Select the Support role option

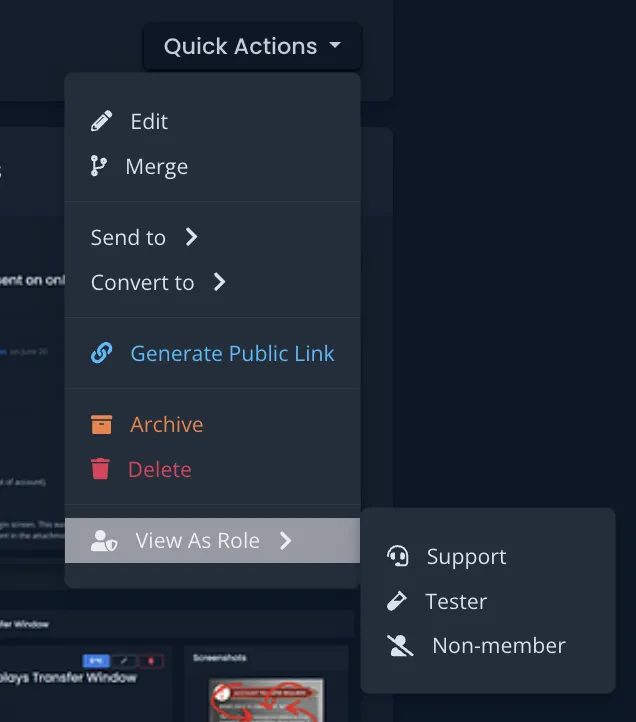[x=466, y=557]
